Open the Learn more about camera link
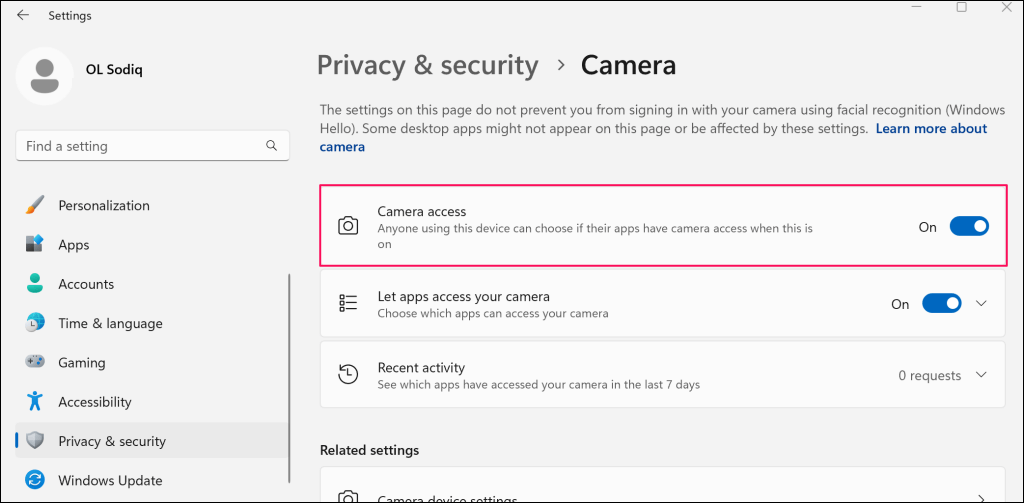The height and width of the screenshot is (503, 1024). pyautogui.click(x=930, y=129)
